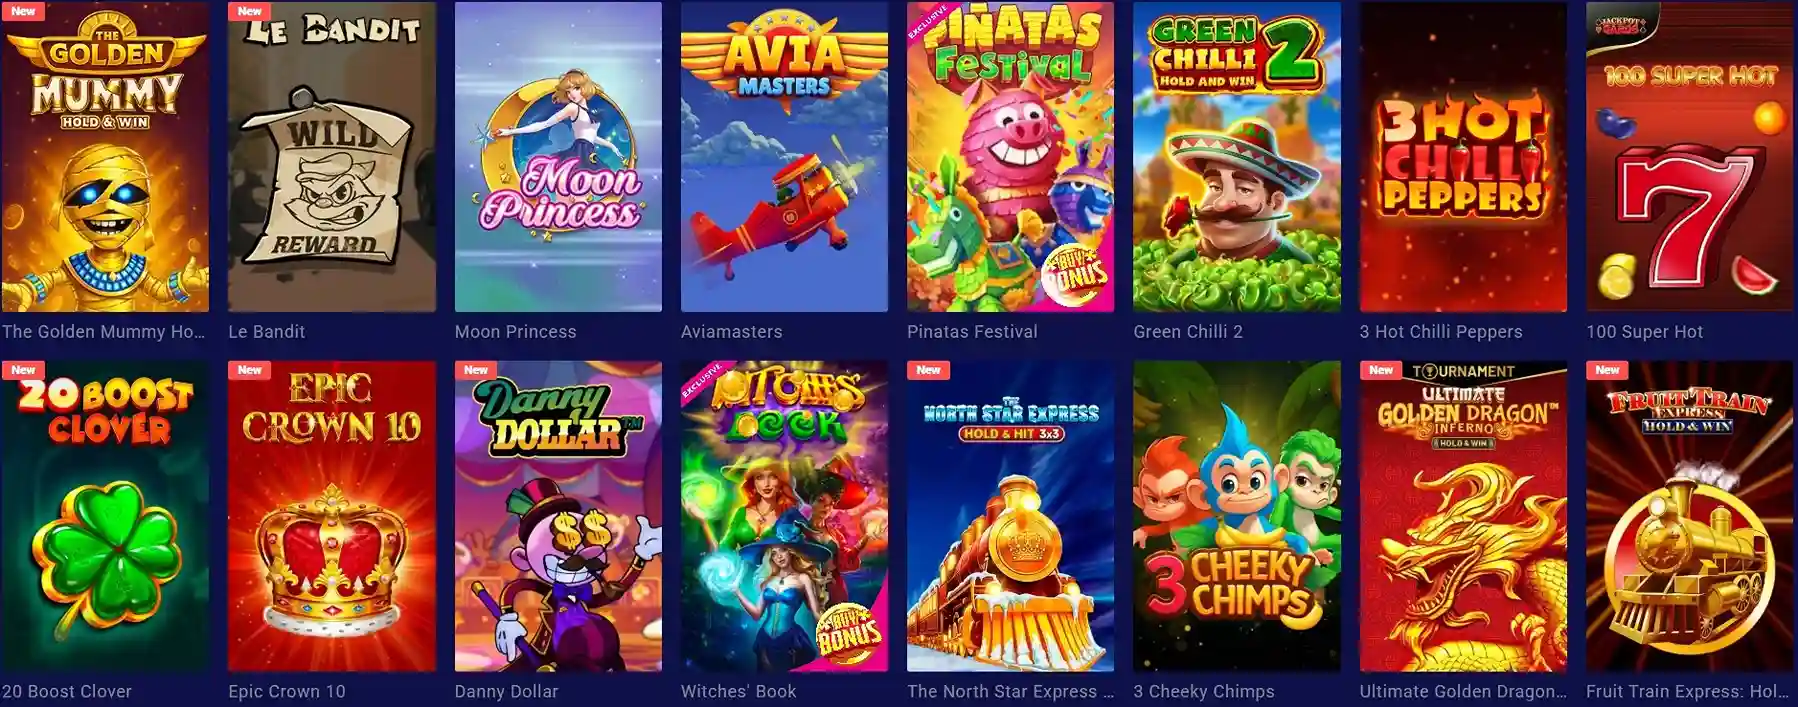This screenshot has height=707, width=1798.
Task: Open The Golden Mummy game thumbnail
Action: [x=105, y=157]
